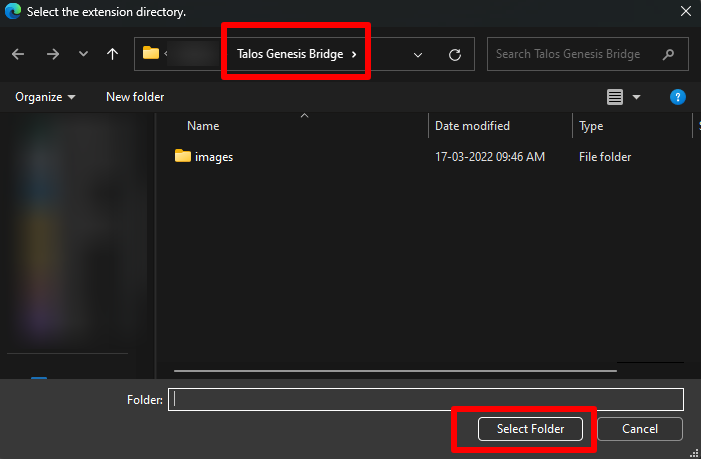The image size is (701, 459).
Task: Open view options dropdown arrow
Action: tap(637, 97)
